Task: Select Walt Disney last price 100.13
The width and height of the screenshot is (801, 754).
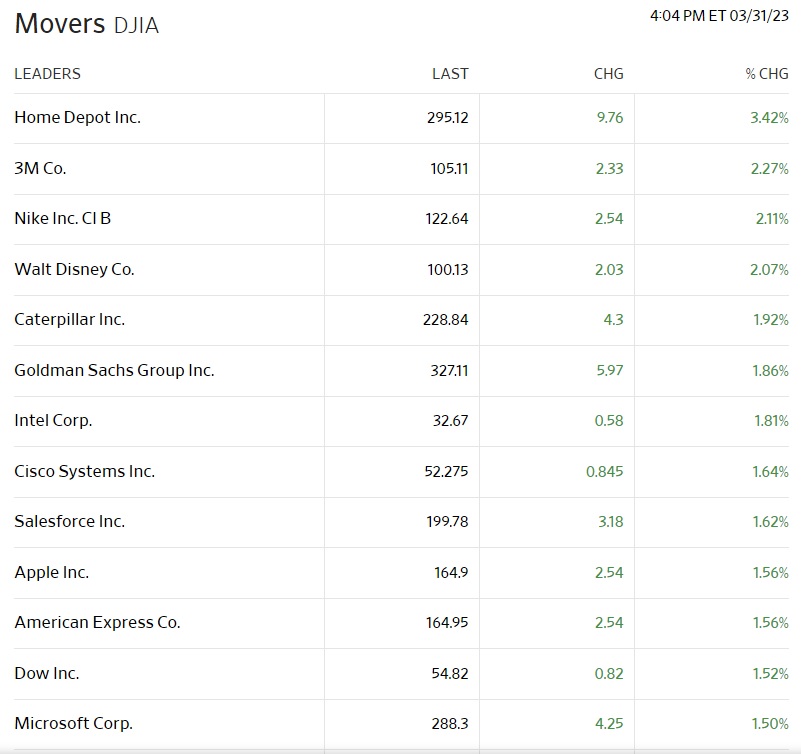Action: click(448, 269)
